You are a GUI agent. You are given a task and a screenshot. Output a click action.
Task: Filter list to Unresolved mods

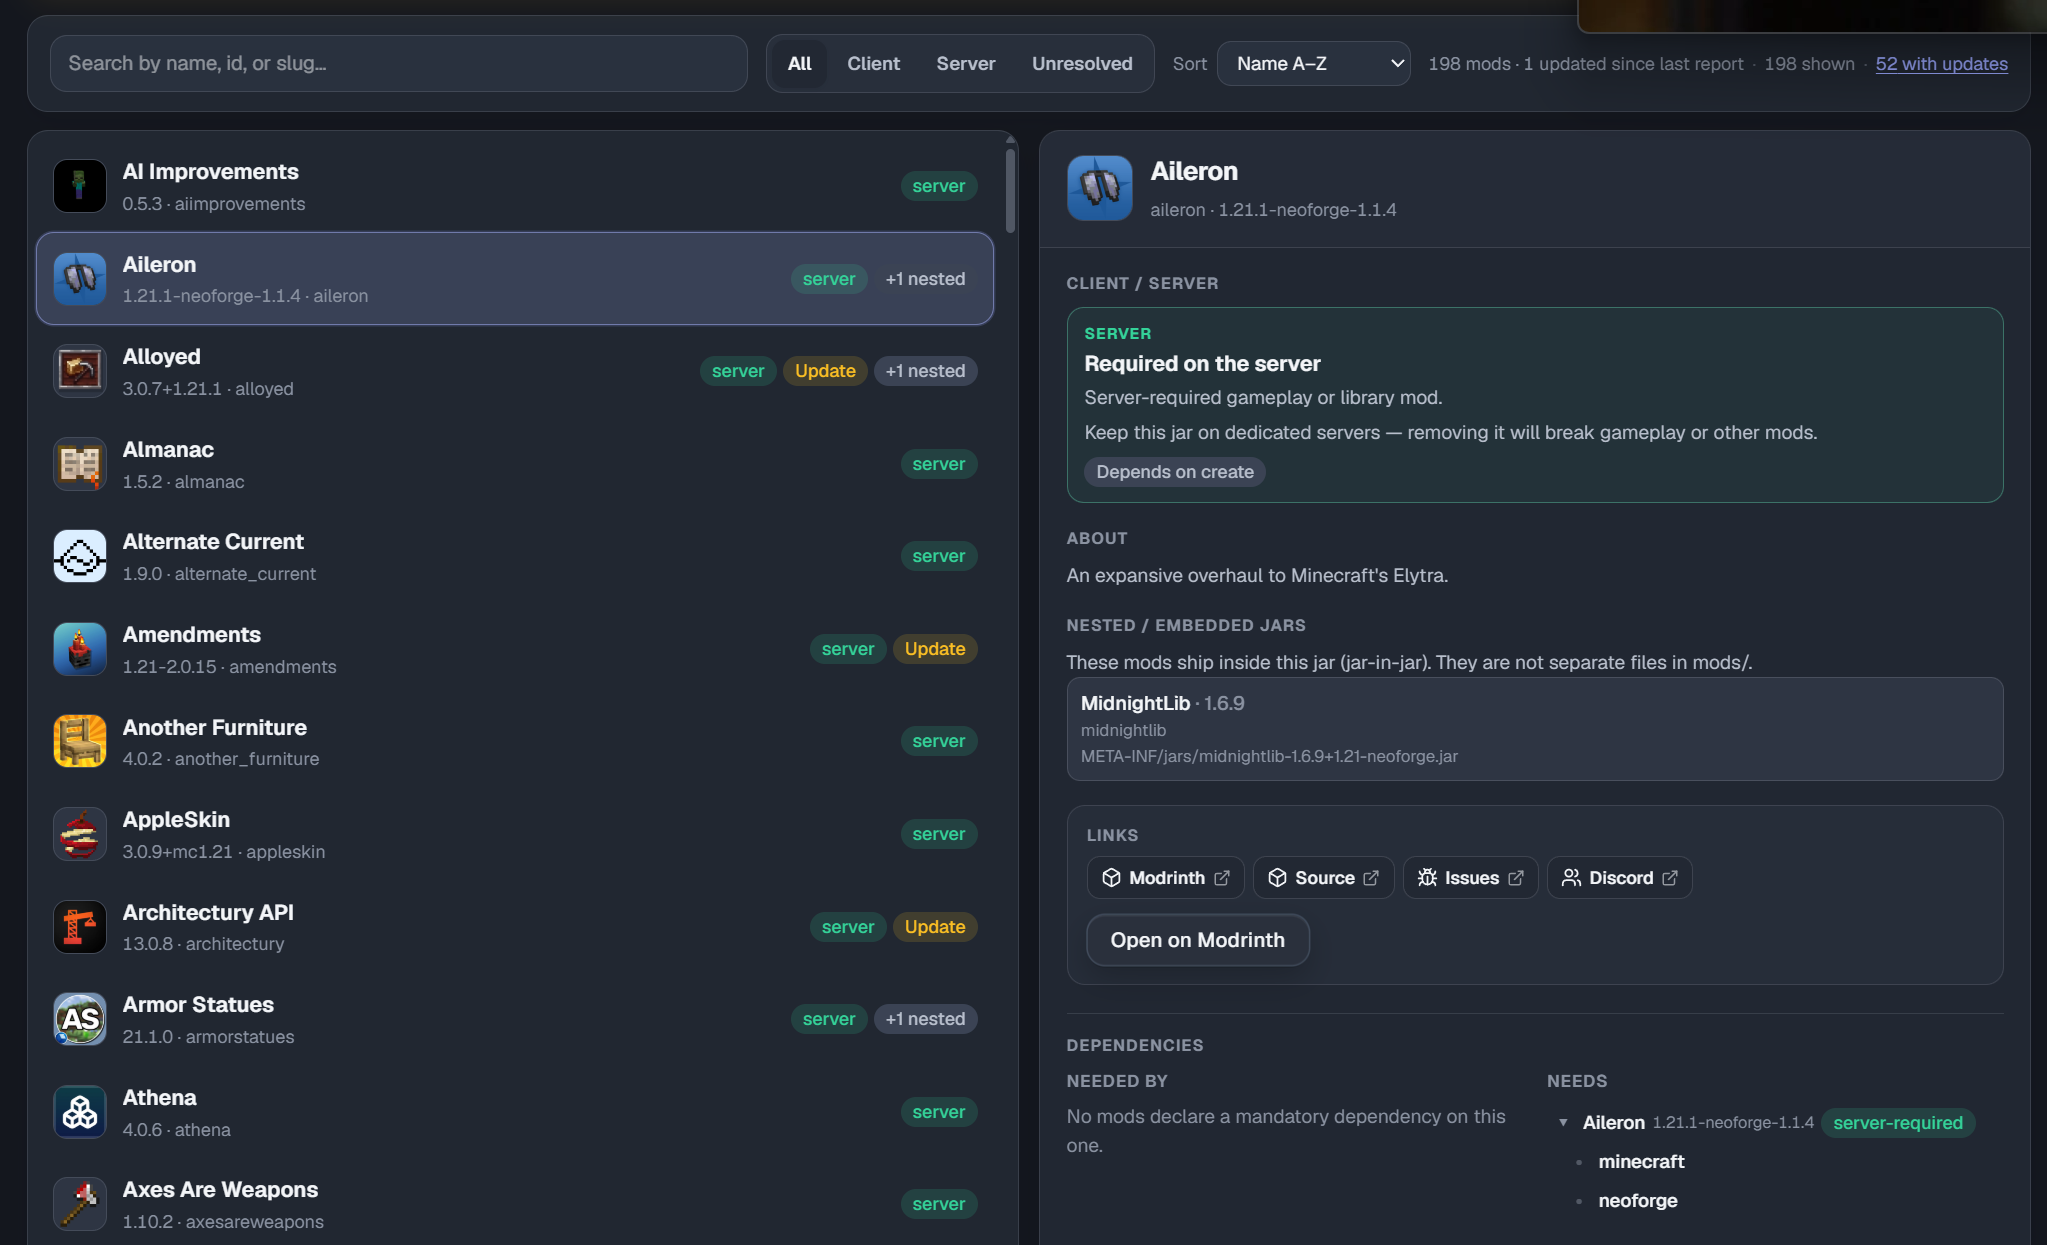(1082, 64)
